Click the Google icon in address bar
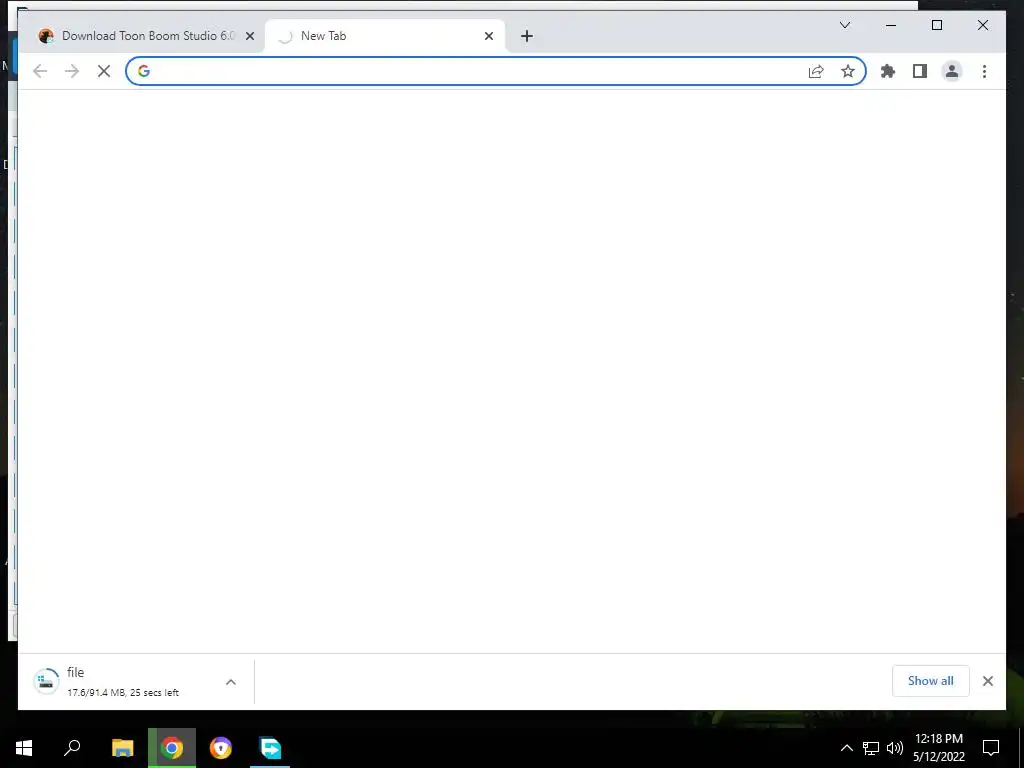Screen dimensions: 1024x768 tap(144, 71)
